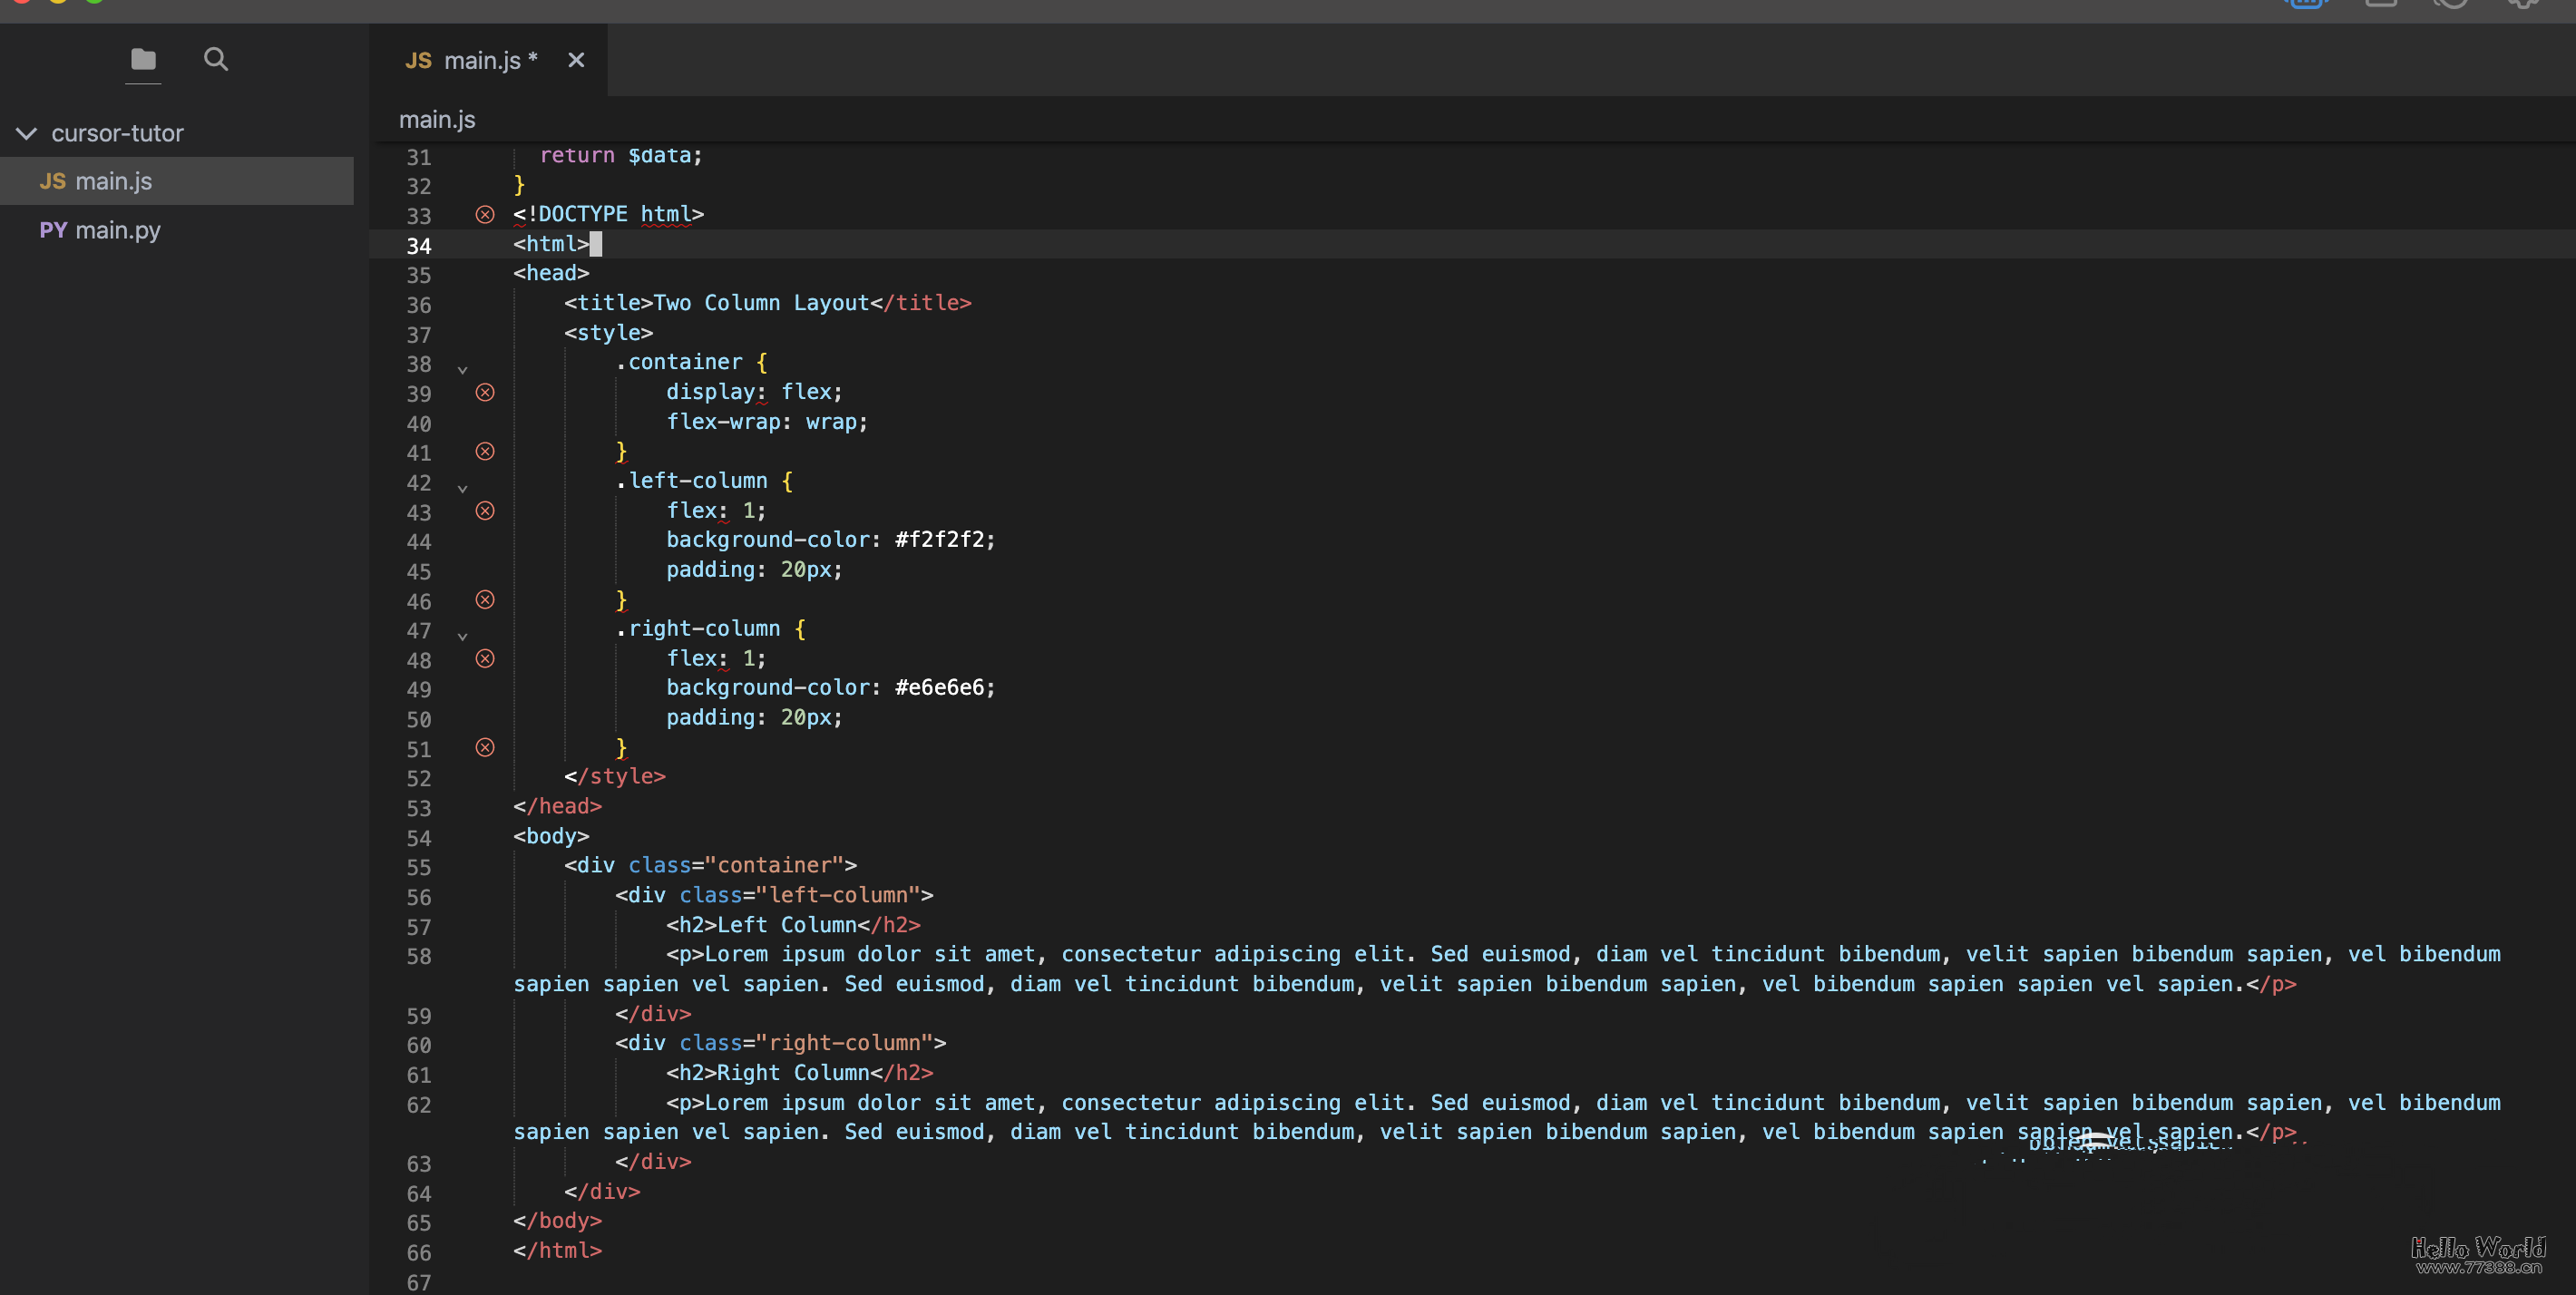
Task: Click error icon on line 41
Action: click(485, 451)
